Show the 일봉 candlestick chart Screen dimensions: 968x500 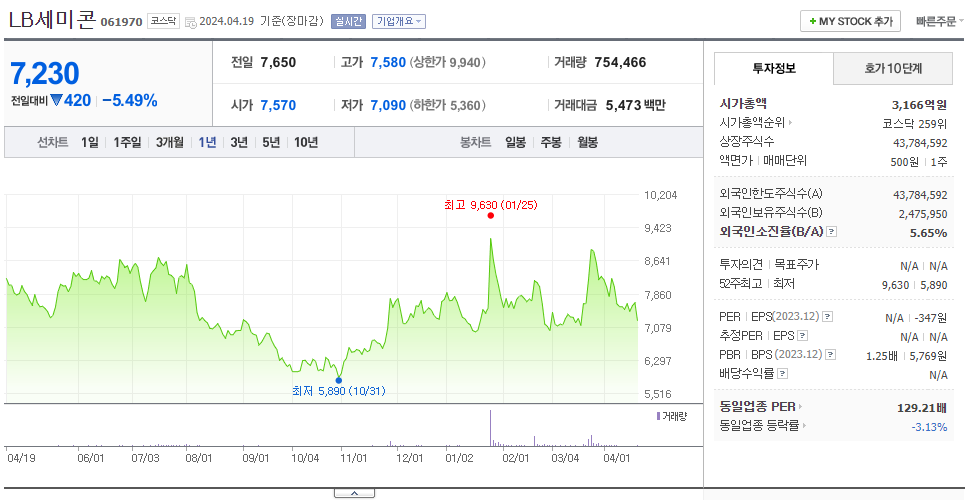515,143
